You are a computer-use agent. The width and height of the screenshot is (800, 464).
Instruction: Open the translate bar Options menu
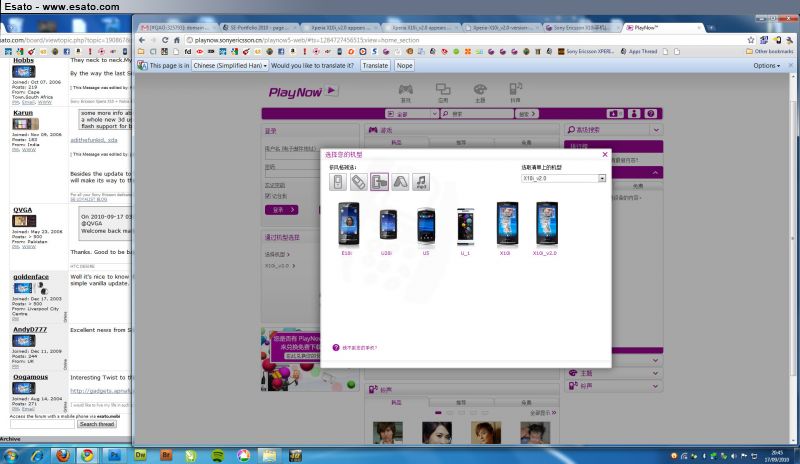(x=766, y=66)
